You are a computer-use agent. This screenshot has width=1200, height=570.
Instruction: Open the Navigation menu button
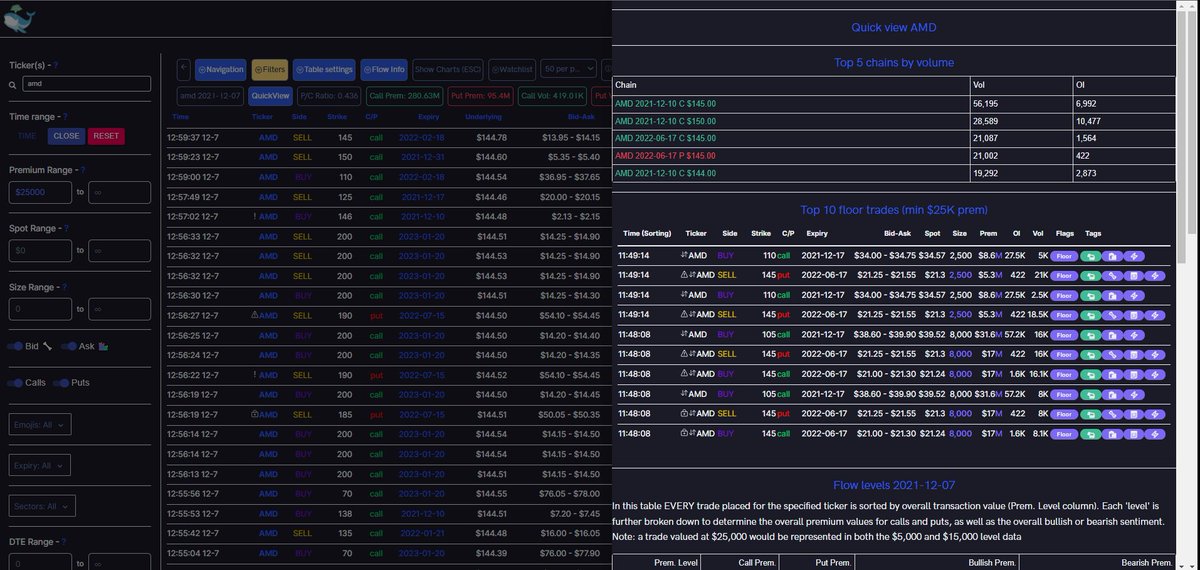point(220,69)
